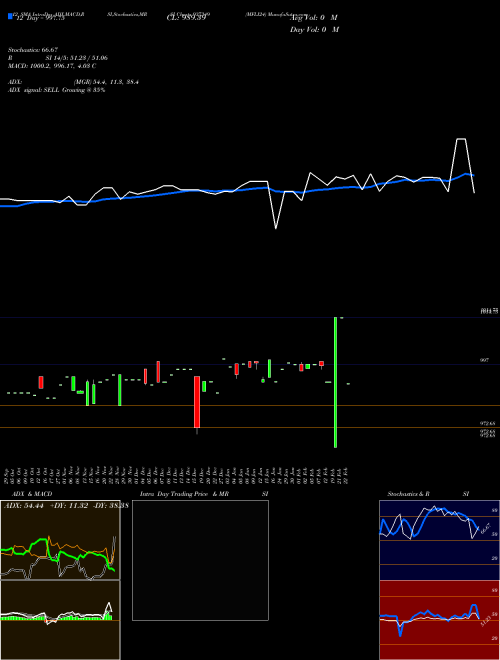The width and height of the screenshot is (500, 660).
Task: Select the 'Avg Vol: 0 M' readout
Action: pyautogui.click(x=314, y=18)
